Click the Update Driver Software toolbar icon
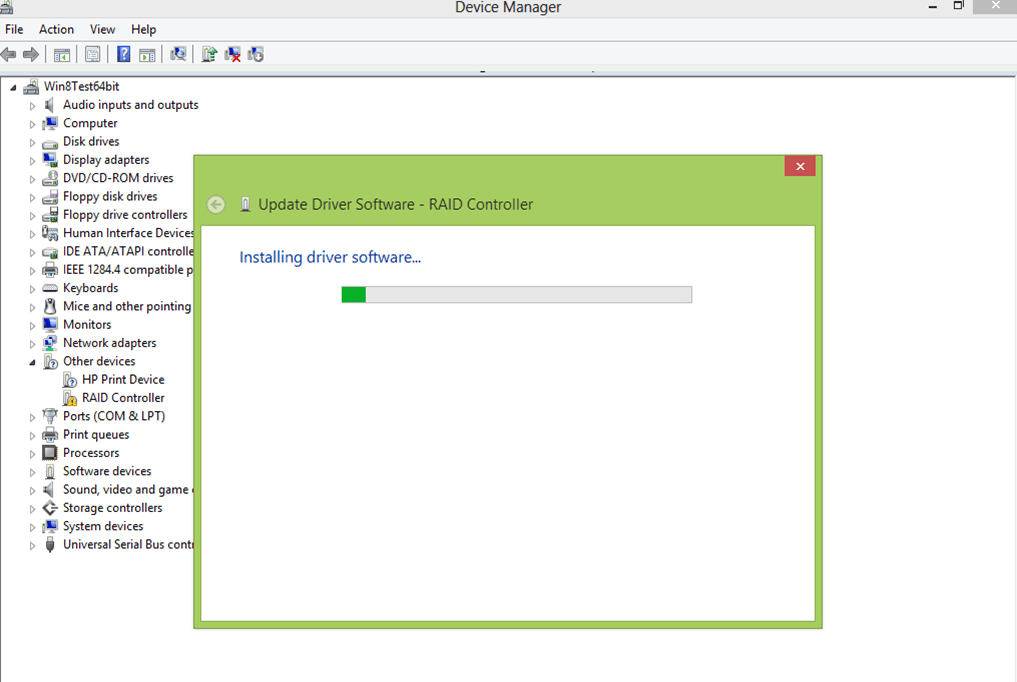Viewport: 1017px width, 682px height. click(x=208, y=54)
